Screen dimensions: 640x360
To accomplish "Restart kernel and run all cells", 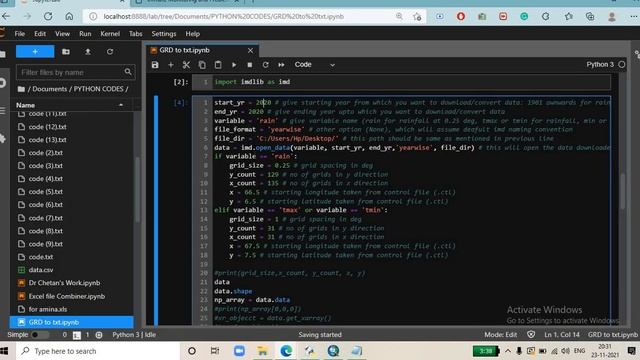I will [x=281, y=65].
